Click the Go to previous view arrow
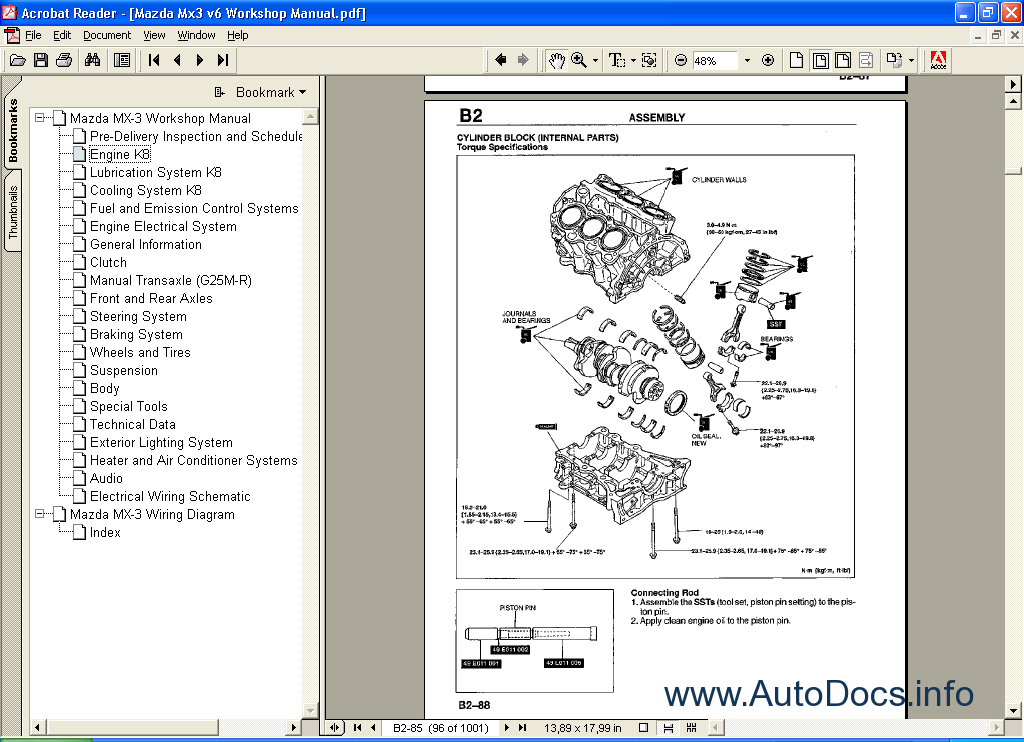The height and width of the screenshot is (742, 1024). pyautogui.click(x=501, y=61)
